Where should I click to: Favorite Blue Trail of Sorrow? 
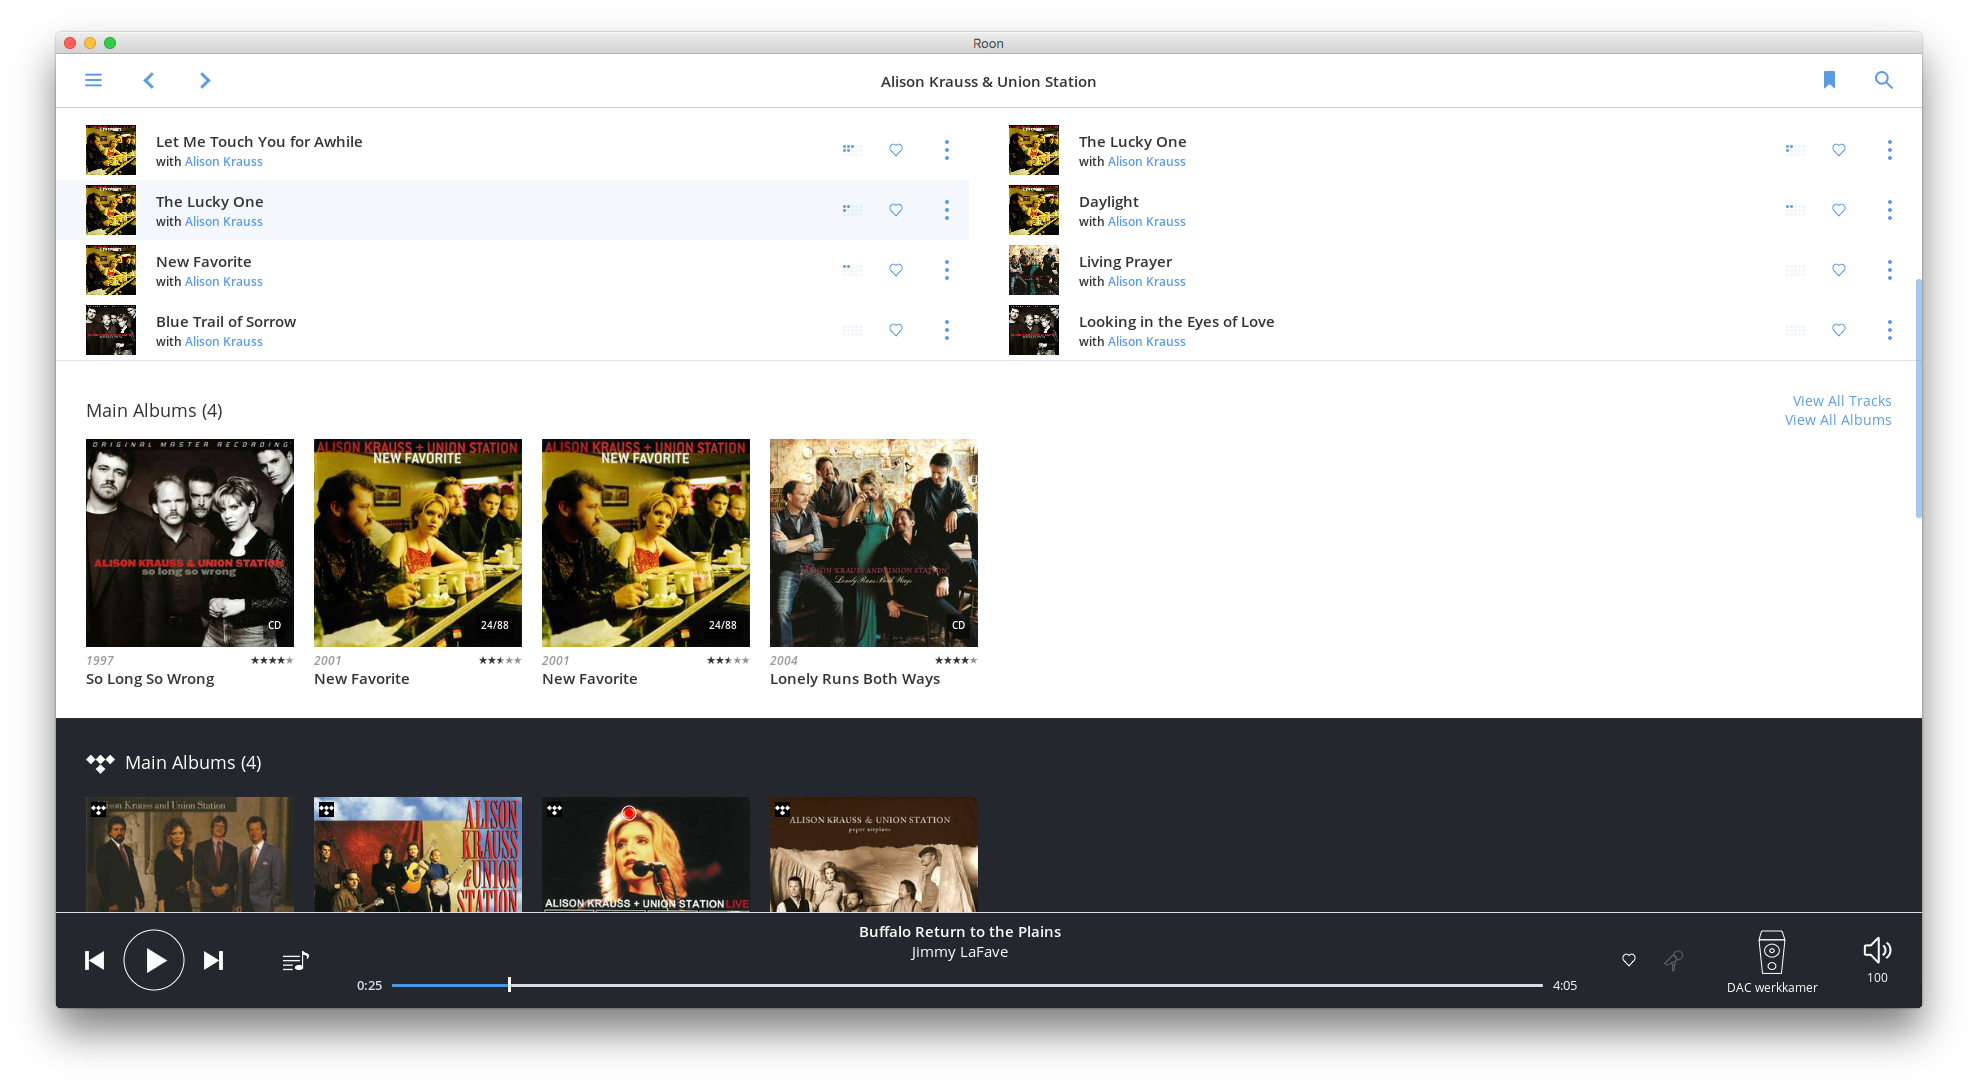tap(896, 330)
